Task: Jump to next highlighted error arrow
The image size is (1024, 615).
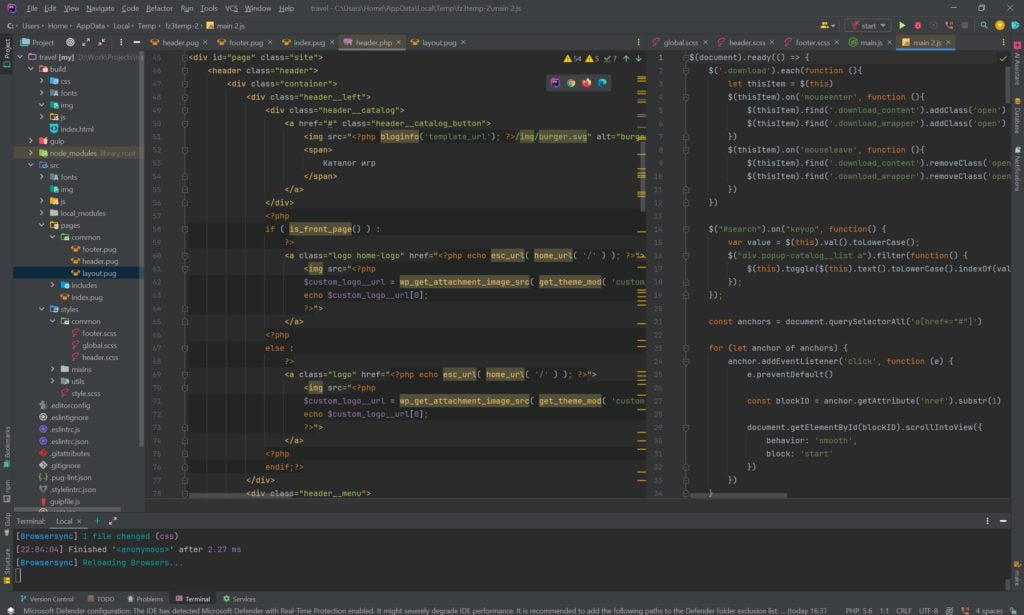Action: point(639,59)
